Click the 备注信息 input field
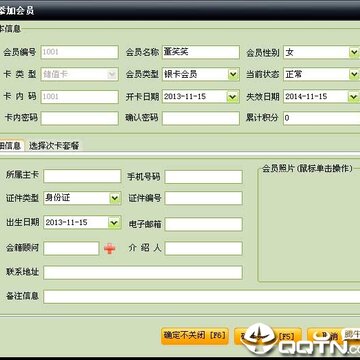Image resolution: width=360 pixels, height=360 pixels. click(202, 296)
